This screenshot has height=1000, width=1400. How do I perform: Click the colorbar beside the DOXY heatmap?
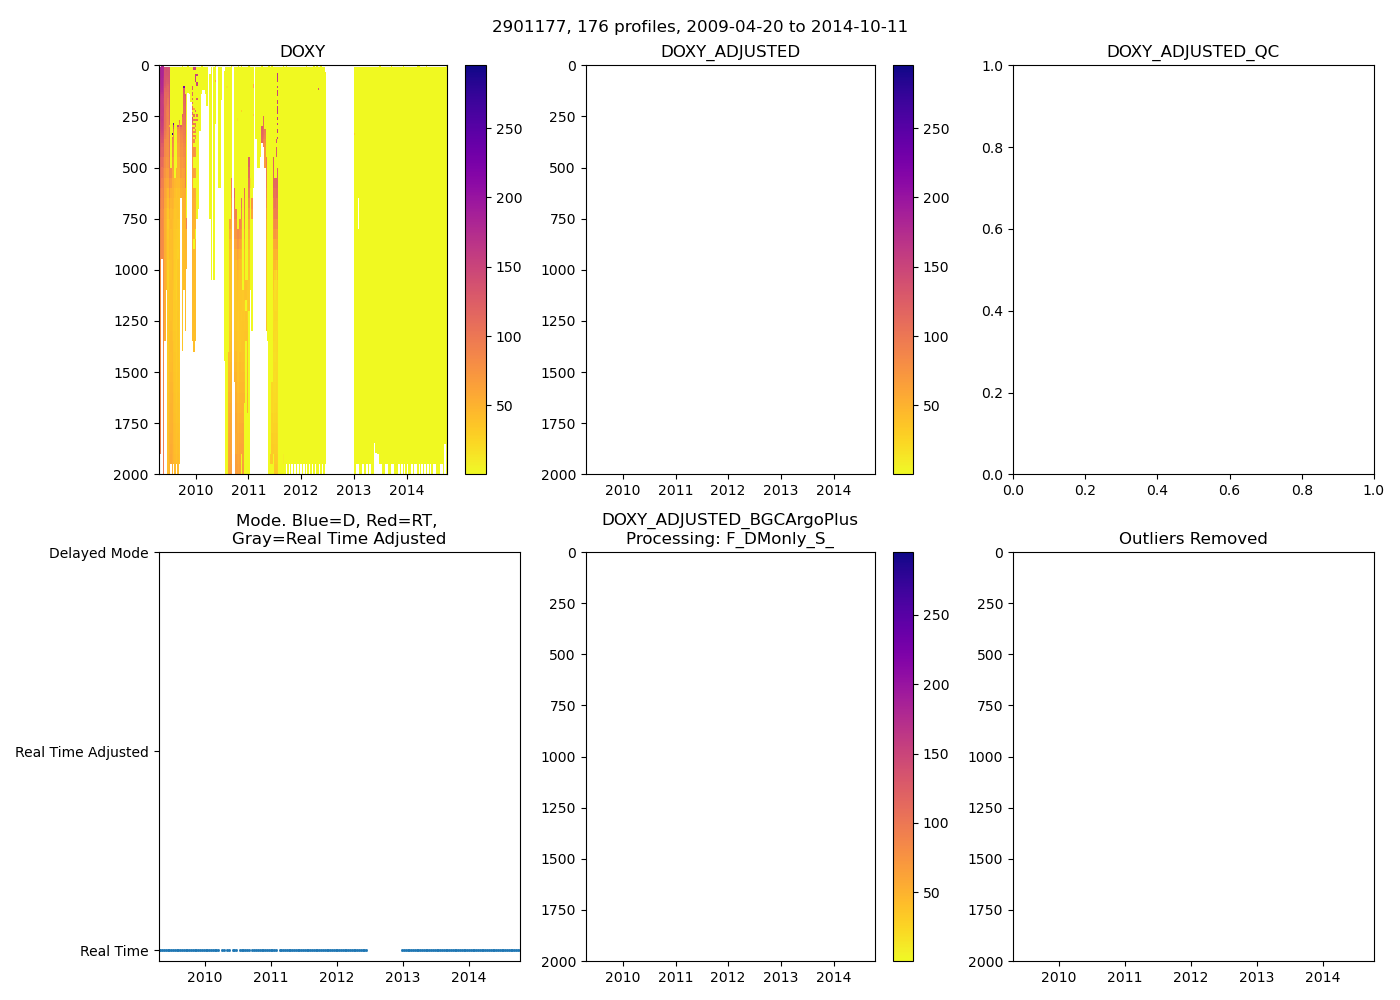476,270
